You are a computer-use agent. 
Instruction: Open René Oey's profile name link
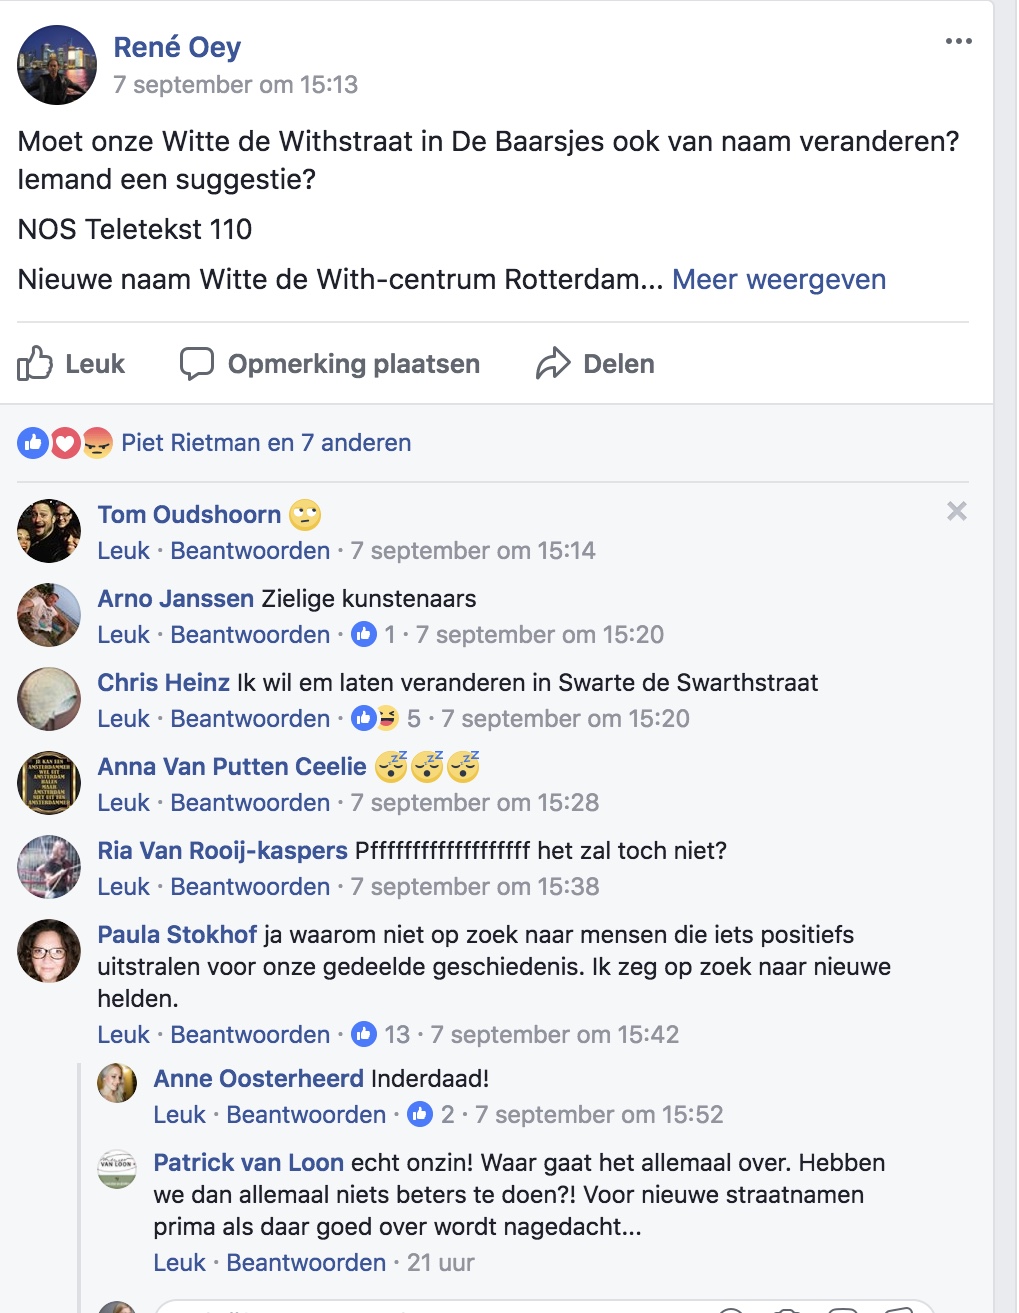point(177,47)
